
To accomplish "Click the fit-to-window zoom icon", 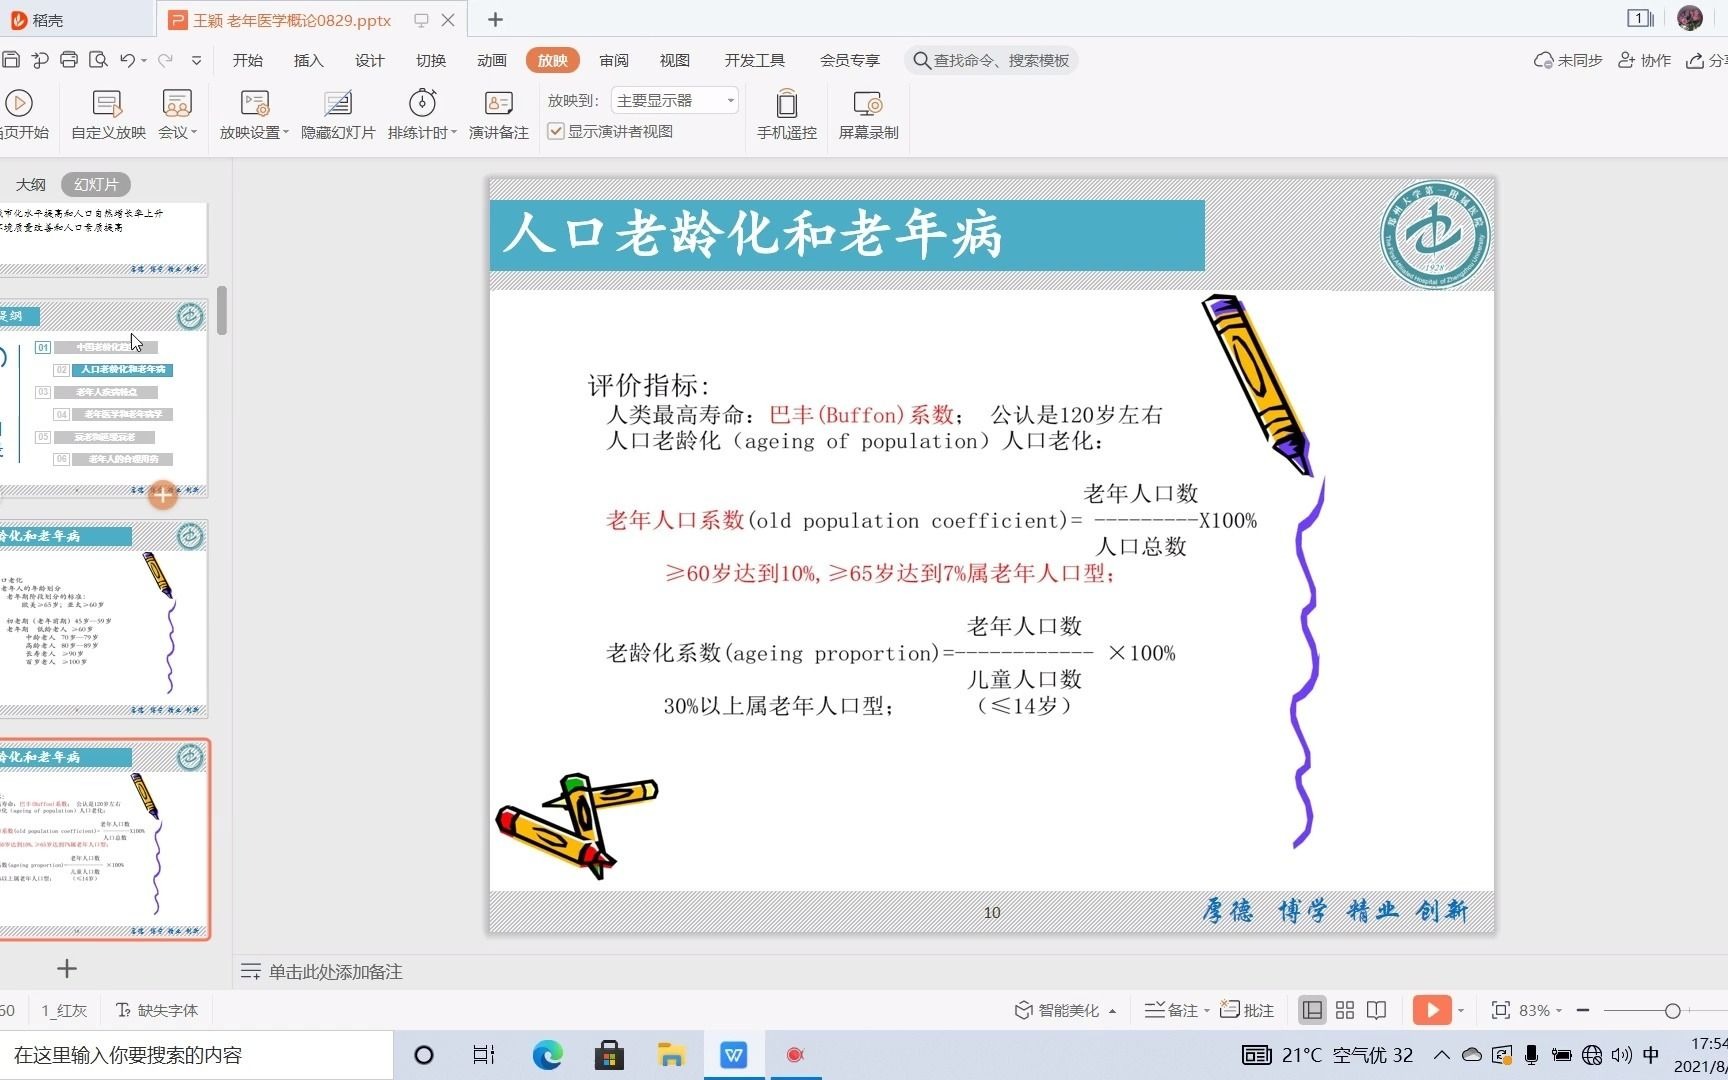I will [1500, 1010].
